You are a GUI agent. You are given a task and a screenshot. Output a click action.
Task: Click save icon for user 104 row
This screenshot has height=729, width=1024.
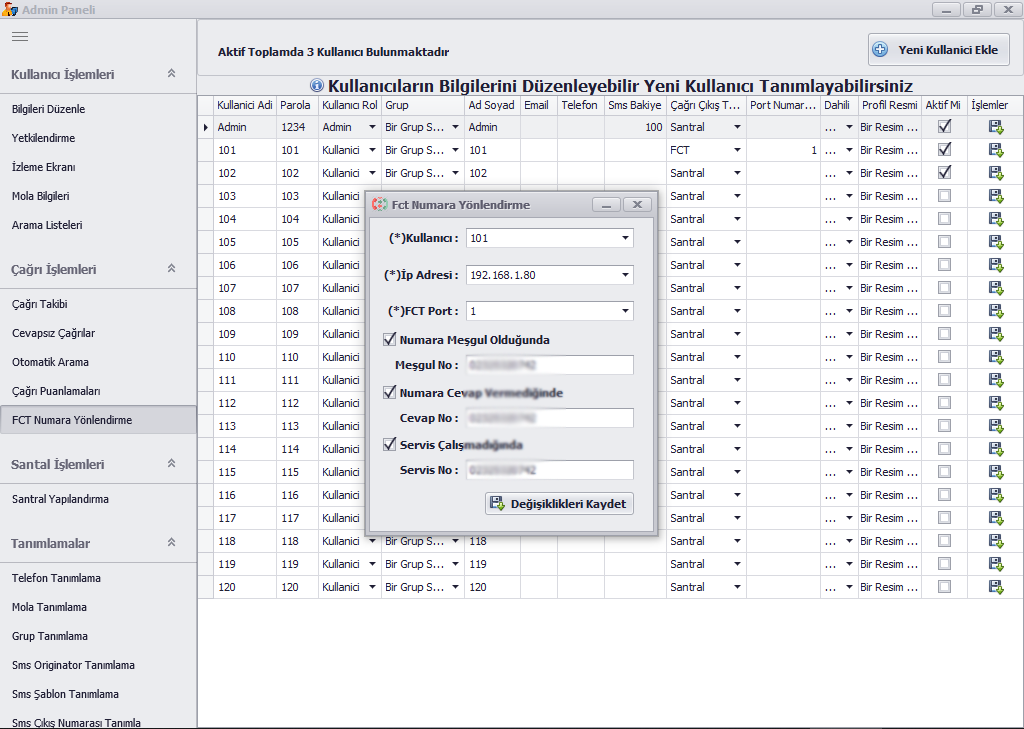(995, 219)
